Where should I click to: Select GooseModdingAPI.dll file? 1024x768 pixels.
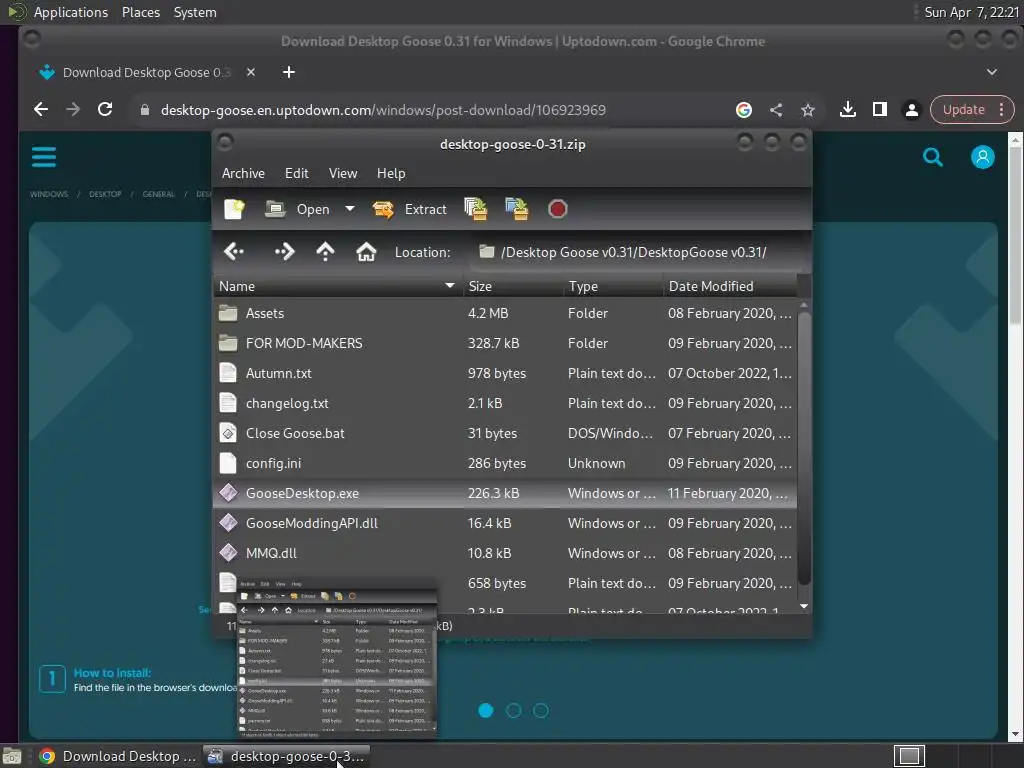(x=505, y=524)
